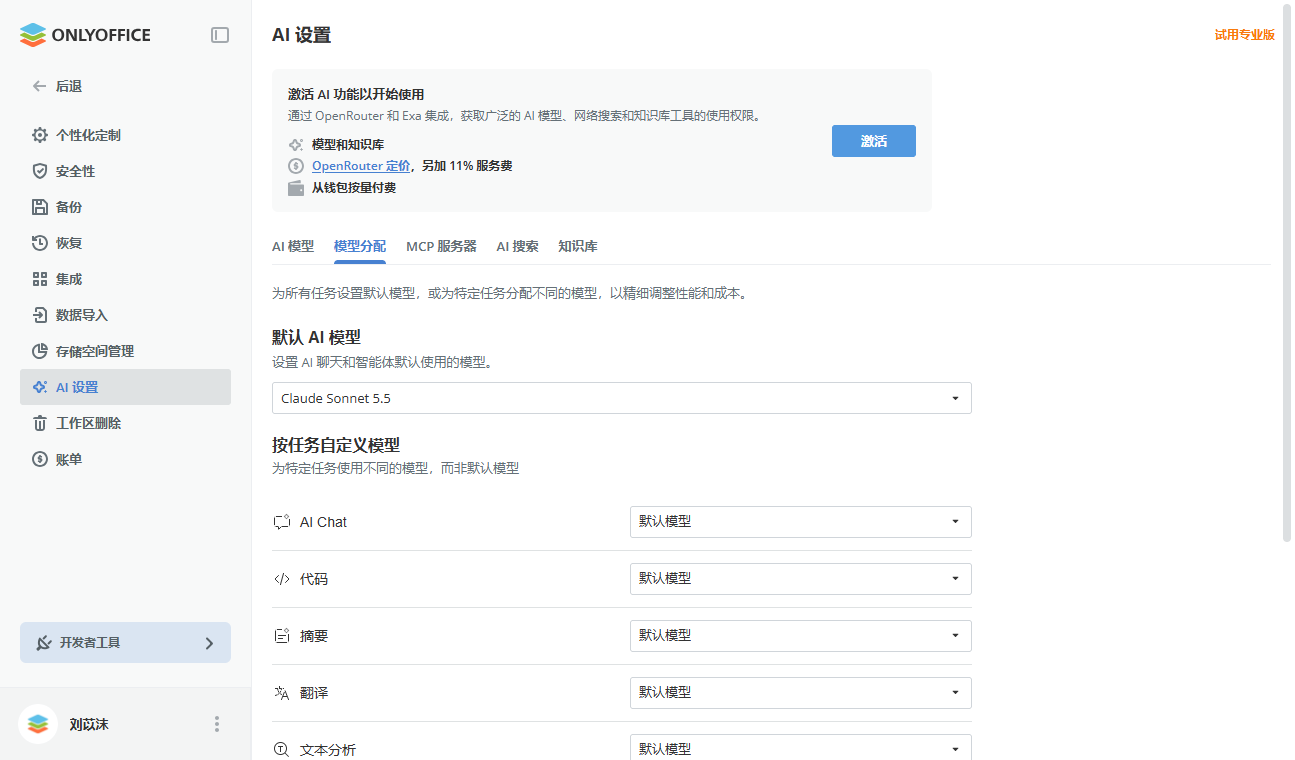Click the 摘要 summary icon

click(282, 636)
